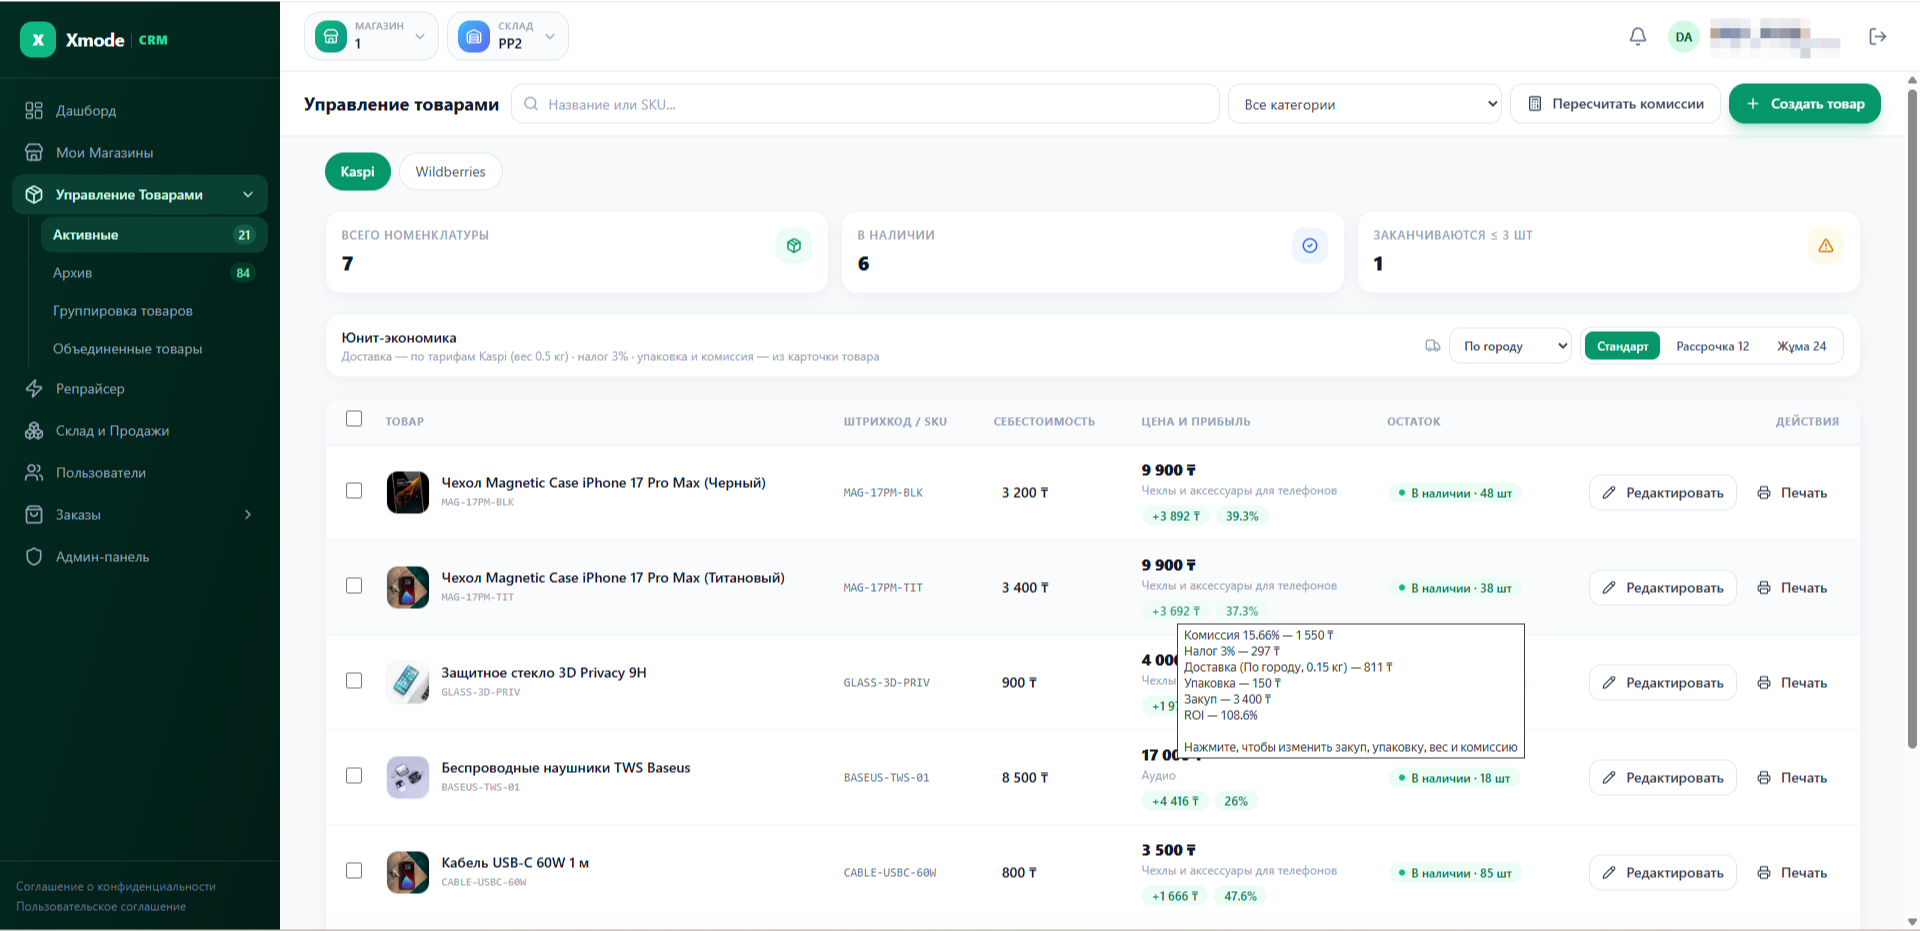Click Печать for Кабель USB-C 60W 1 м
Screen dimensions: 1920x931
point(1792,873)
